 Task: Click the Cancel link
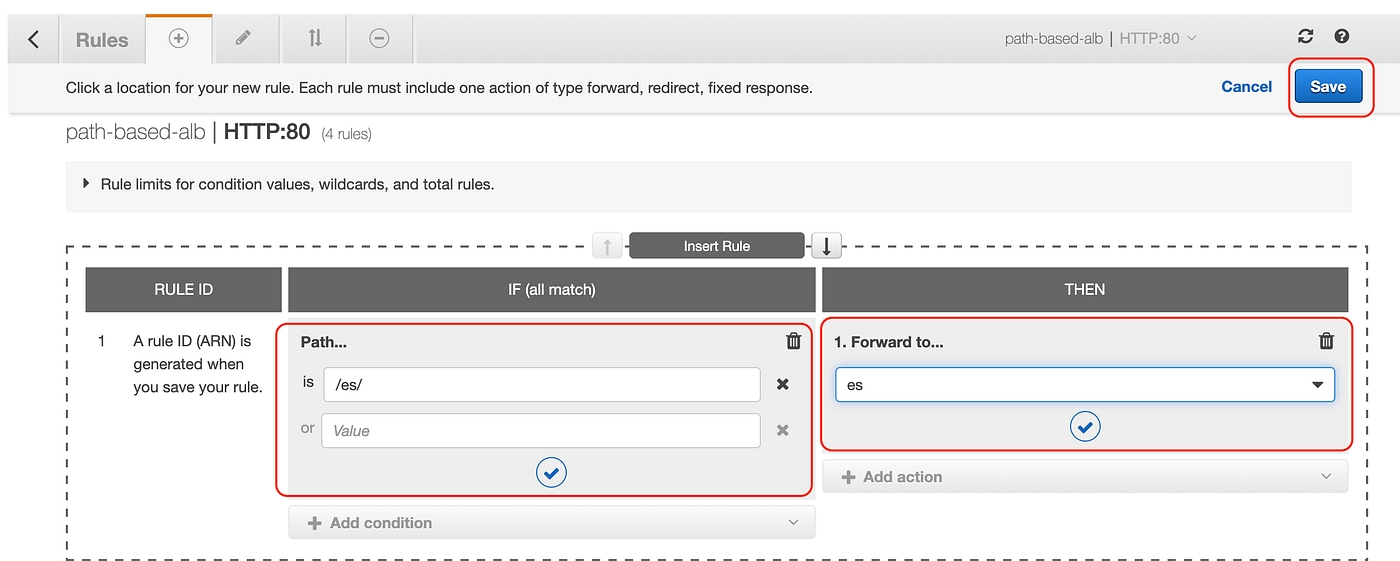(1246, 86)
